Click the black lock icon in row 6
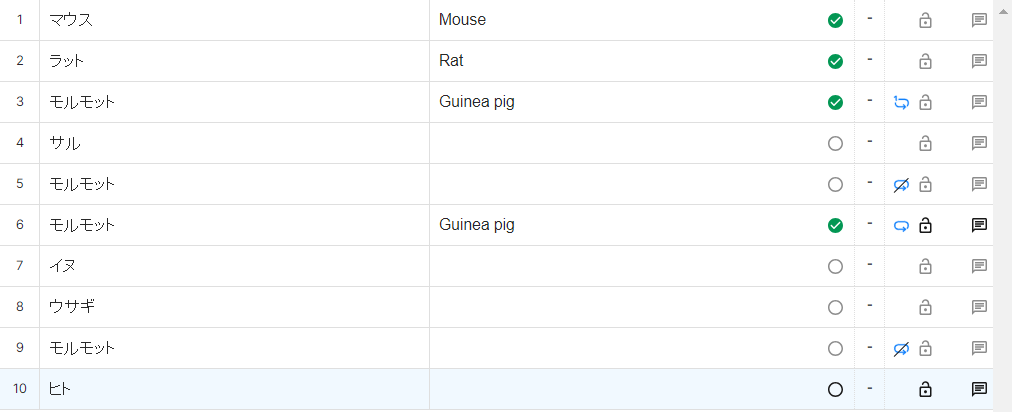1012x412 pixels. pyautogui.click(x=925, y=225)
